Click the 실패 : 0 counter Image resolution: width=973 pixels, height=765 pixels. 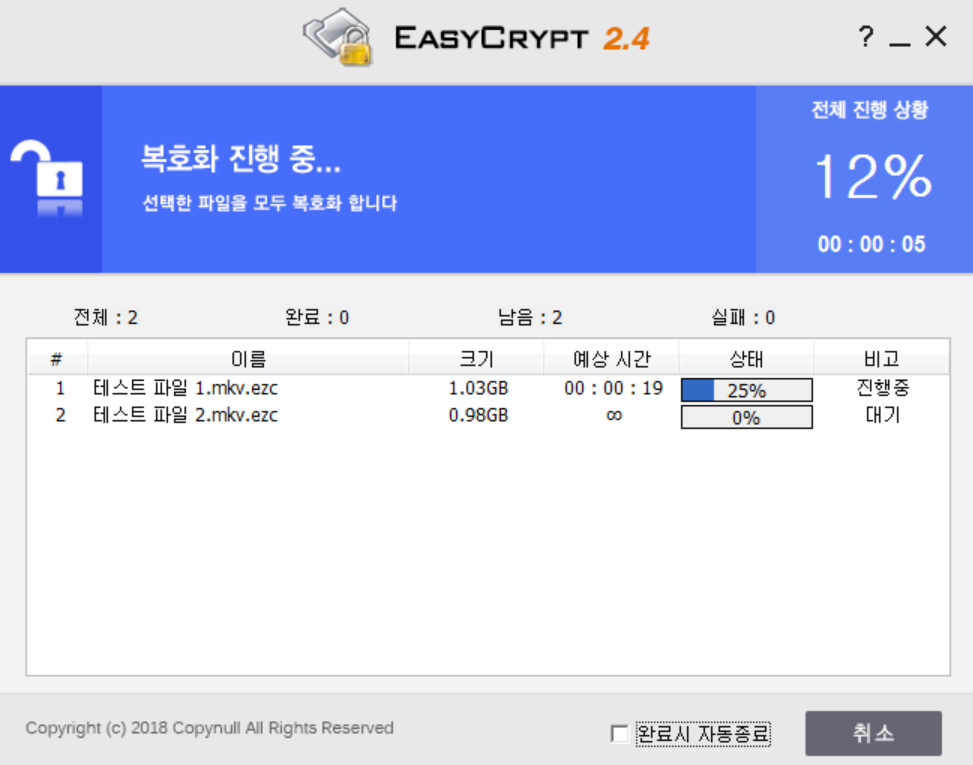[743, 318]
